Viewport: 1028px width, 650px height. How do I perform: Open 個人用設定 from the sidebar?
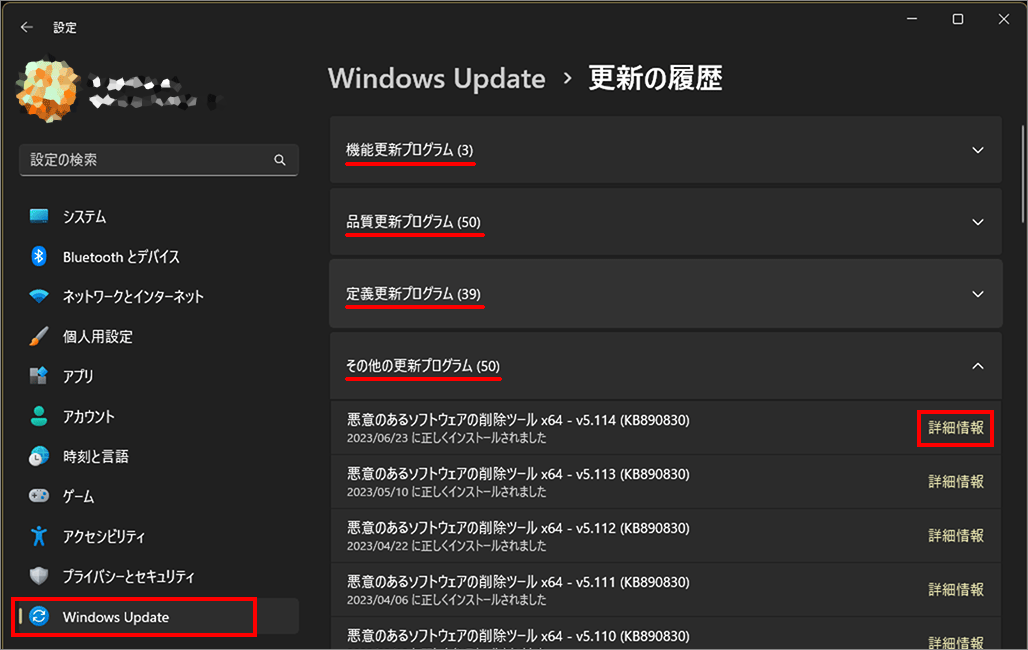coord(98,336)
